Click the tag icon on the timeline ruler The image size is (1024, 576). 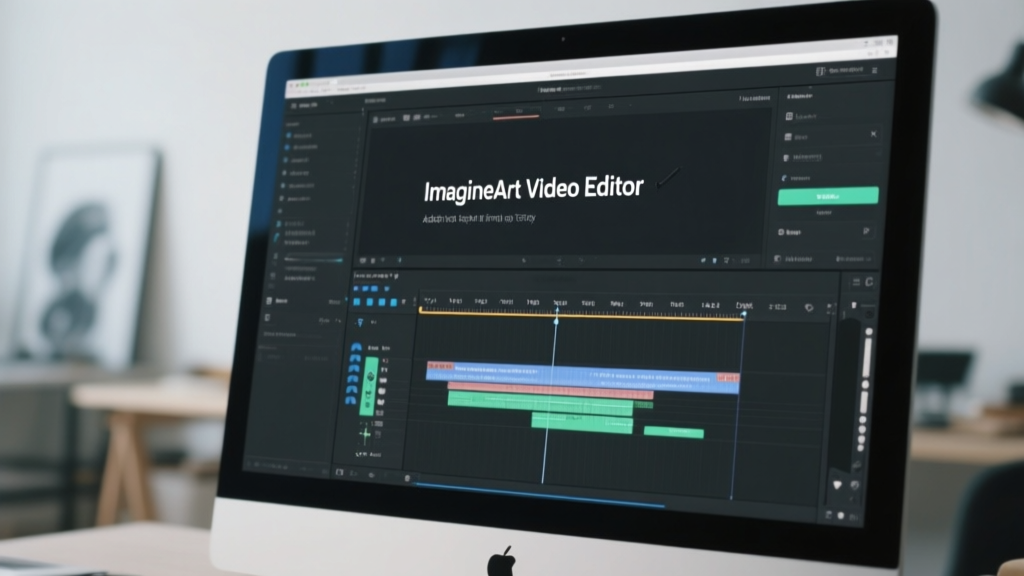(809, 308)
